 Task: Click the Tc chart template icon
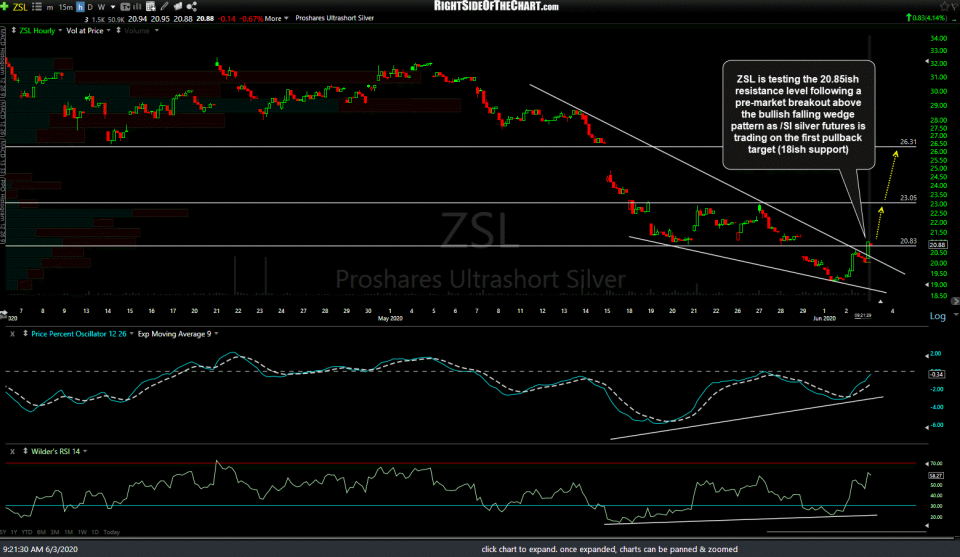pos(126,7)
